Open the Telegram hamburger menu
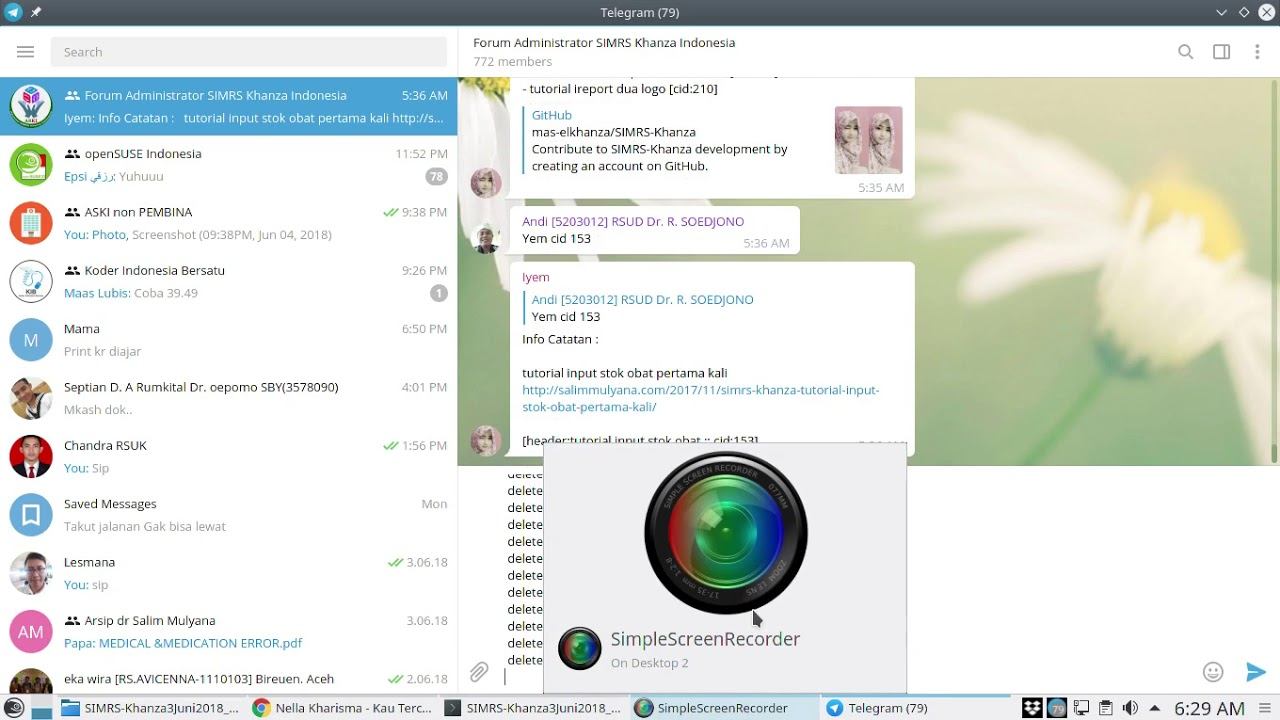The height and width of the screenshot is (720, 1280). (x=26, y=52)
